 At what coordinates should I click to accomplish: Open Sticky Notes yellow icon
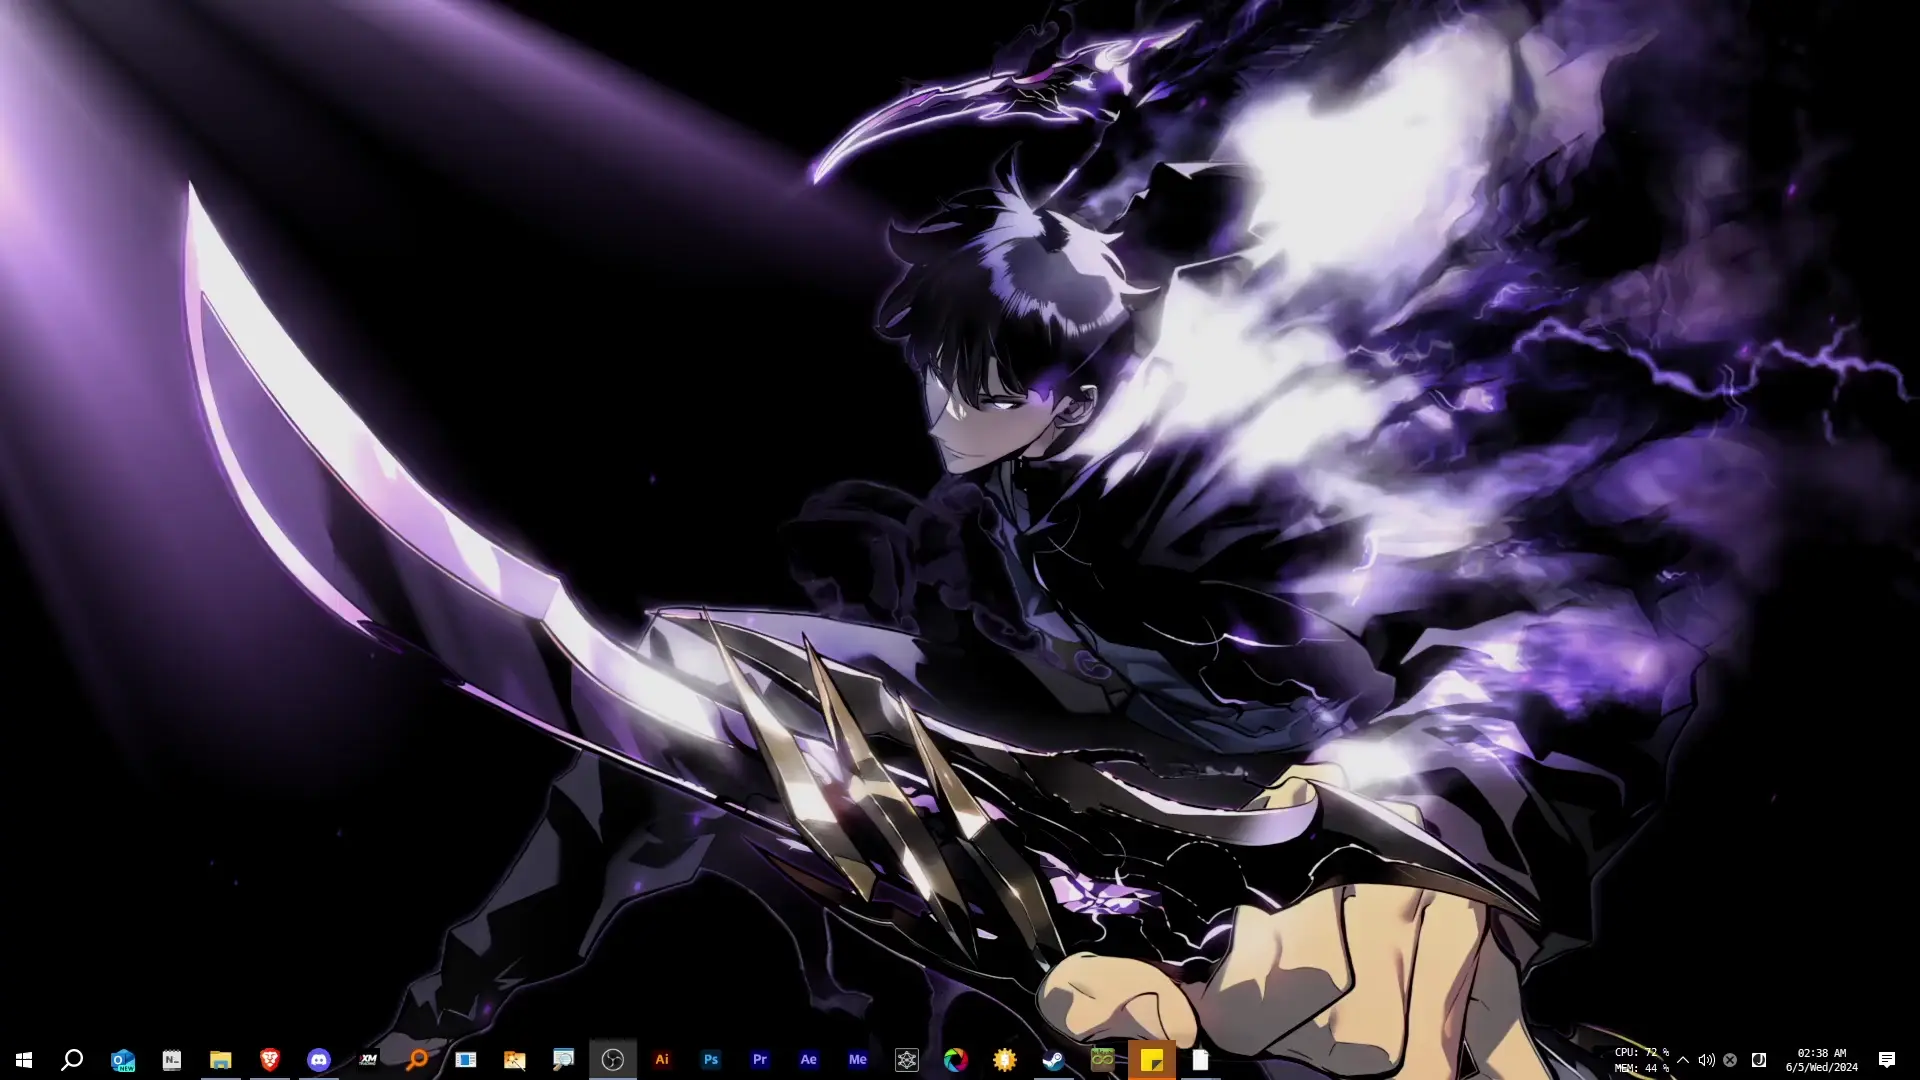pos(1151,1059)
